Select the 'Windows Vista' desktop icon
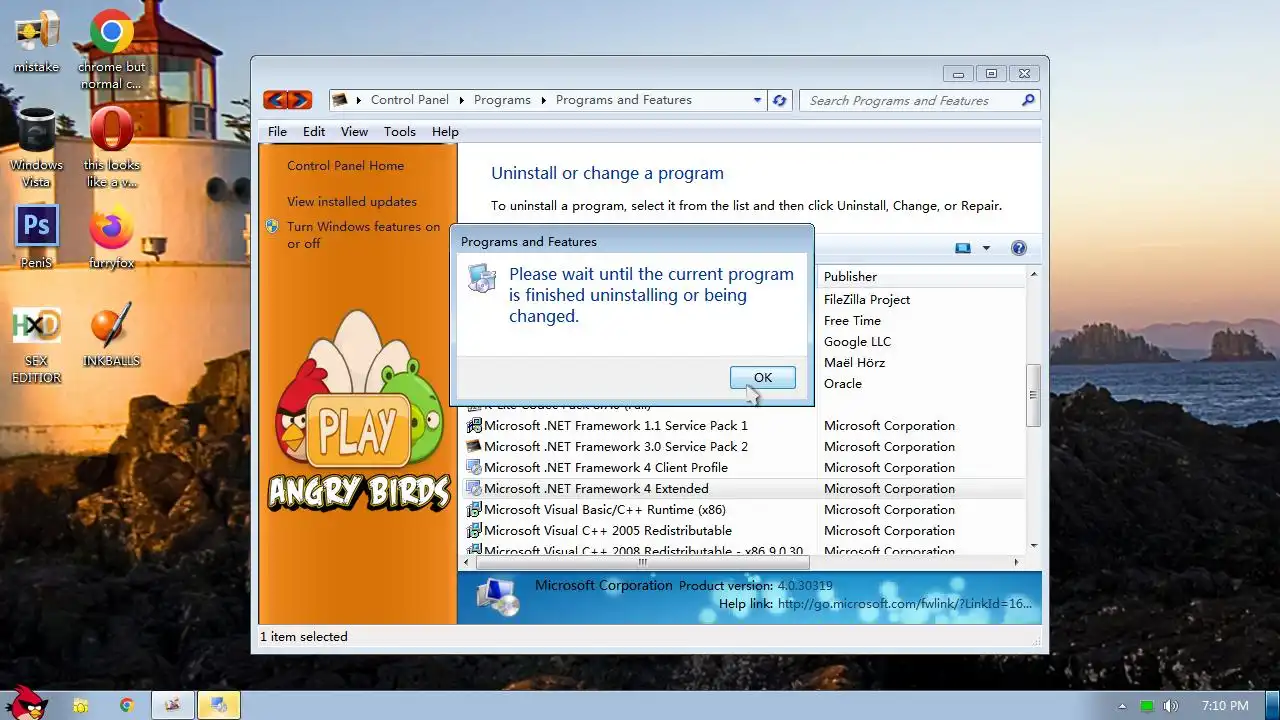Image resolution: width=1280 pixels, height=720 pixels. point(36,147)
